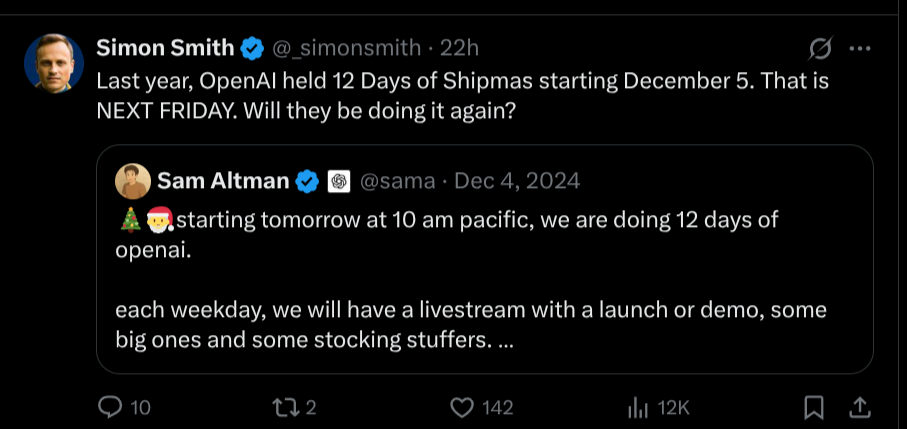Open Sam Altman's small avatar
The width and height of the screenshot is (907, 429).
coord(133,181)
